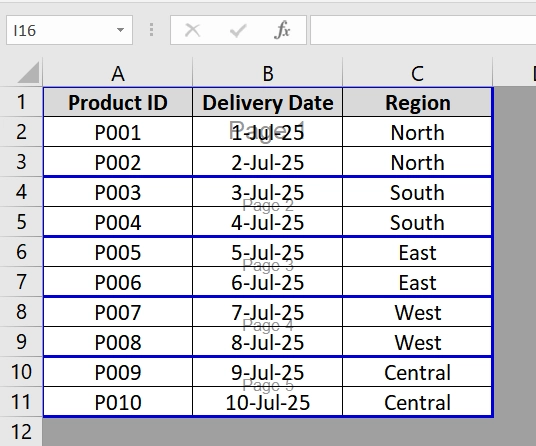
Task: Click into the formula bar input
Action: click(423, 30)
